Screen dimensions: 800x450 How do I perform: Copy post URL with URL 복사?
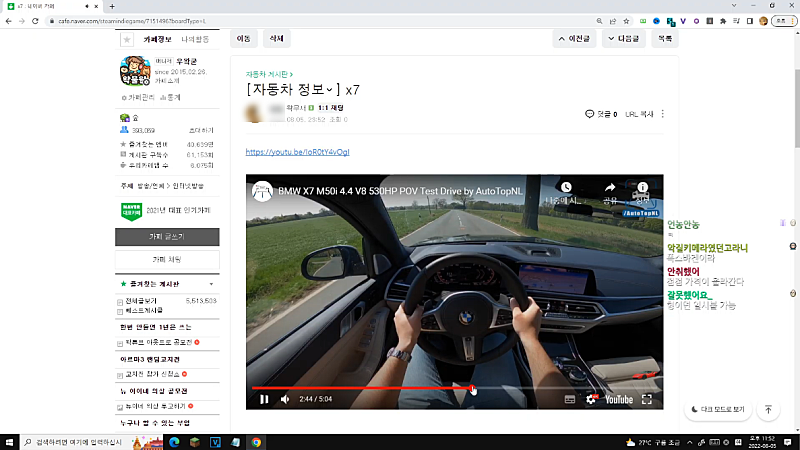tap(639, 114)
